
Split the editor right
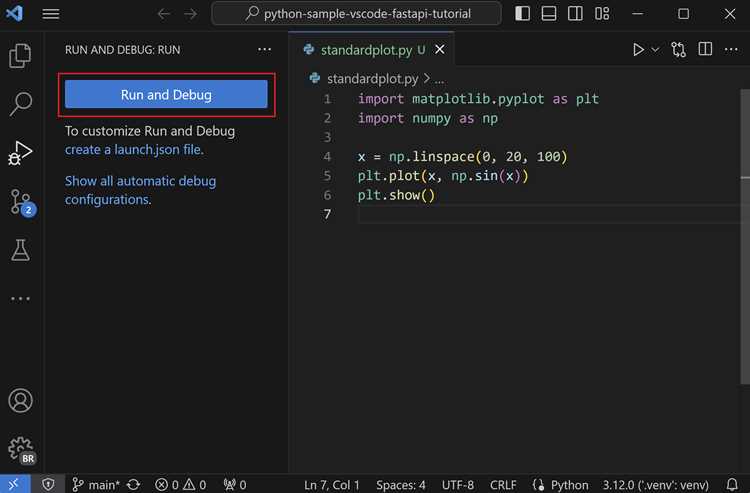pos(705,49)
